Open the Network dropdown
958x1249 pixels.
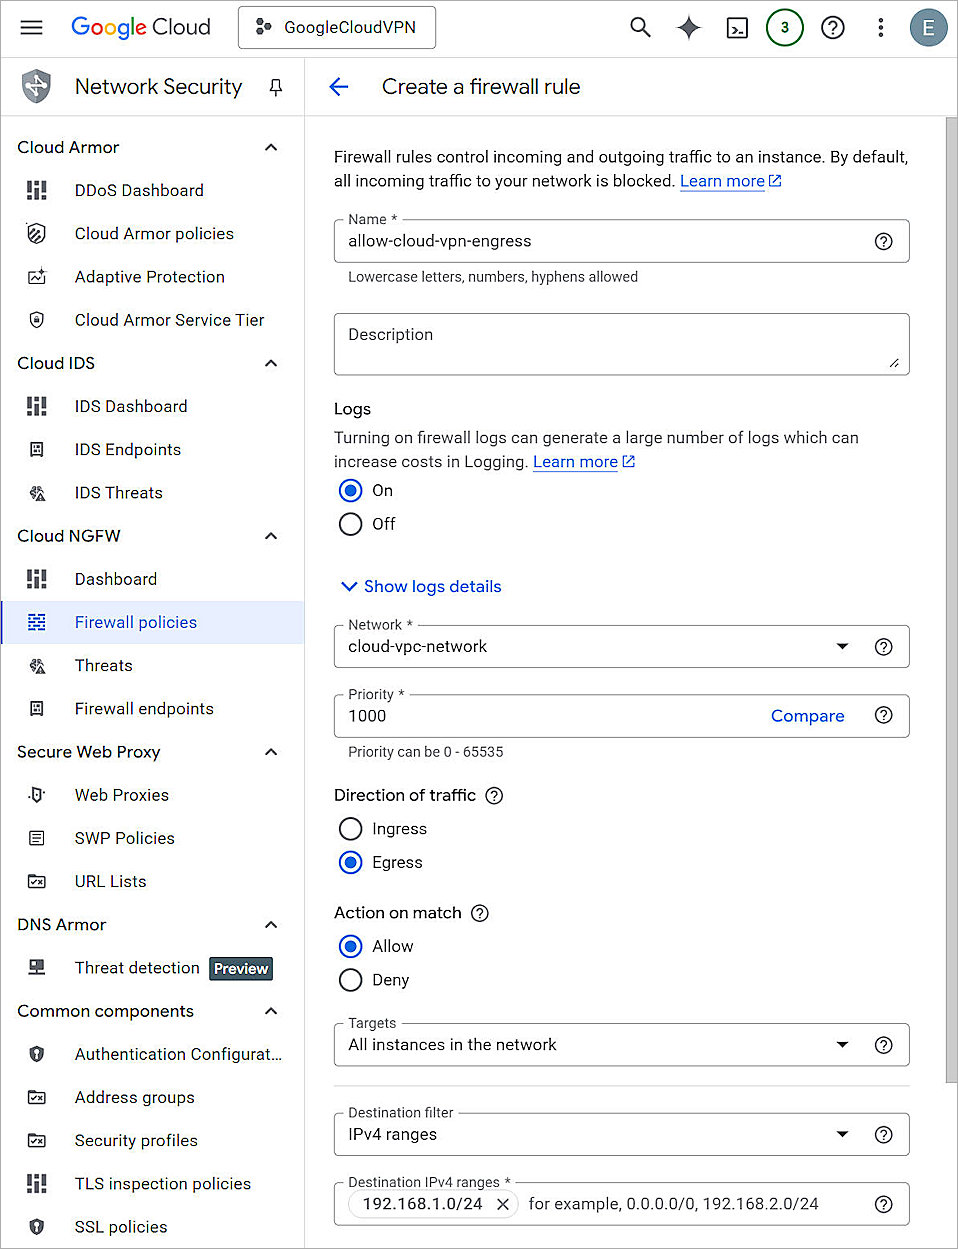click(x=843, y=646)
